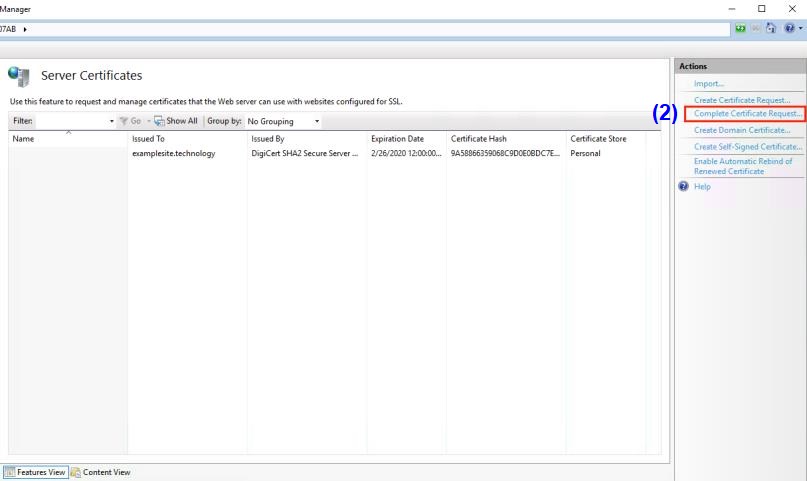Sort by the Expiration Date column header
Image resolution: width=807 pixels, height=481 pixels.
pyautogui.click(x=407, y=139)
